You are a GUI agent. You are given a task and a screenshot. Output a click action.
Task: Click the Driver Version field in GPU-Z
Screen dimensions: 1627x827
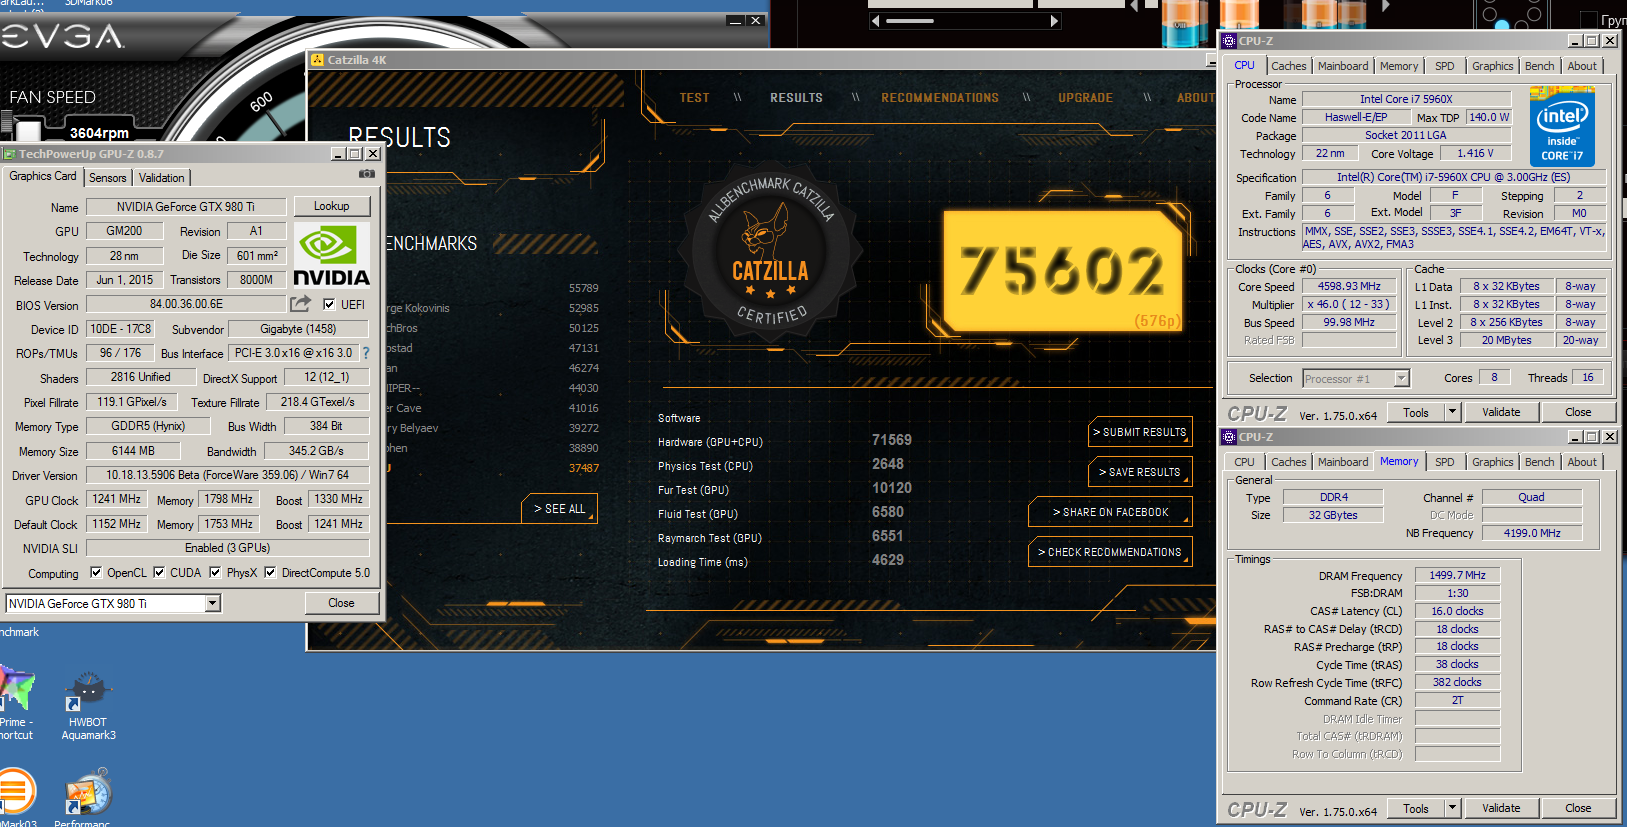[x=228, y=475]
